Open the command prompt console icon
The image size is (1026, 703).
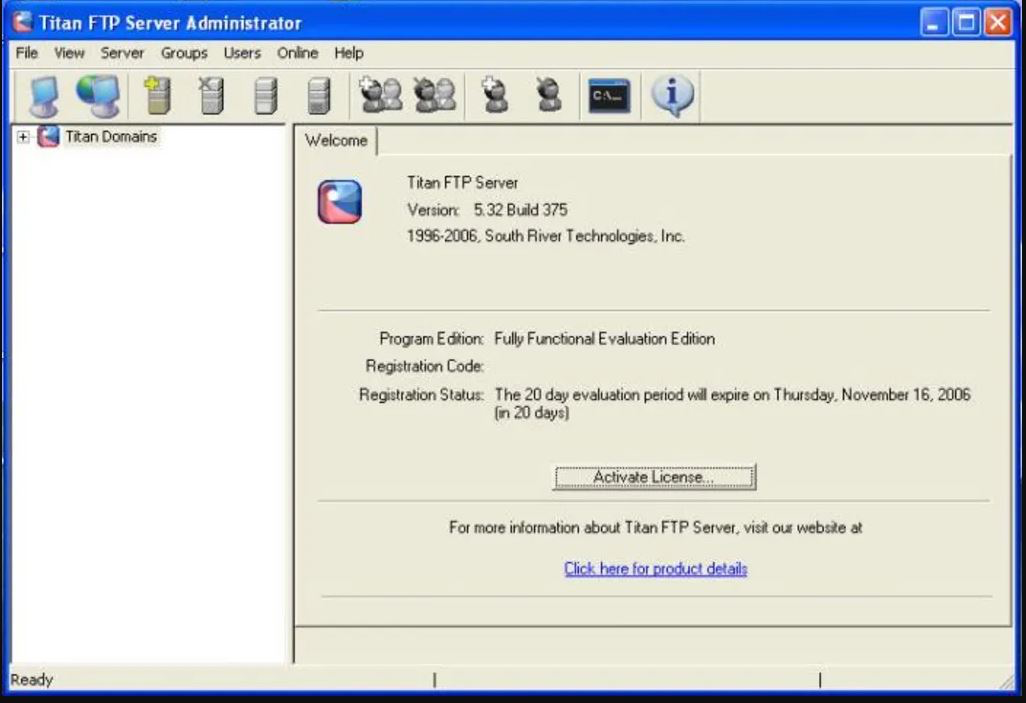pyautogui.click(x=609, y=96)
